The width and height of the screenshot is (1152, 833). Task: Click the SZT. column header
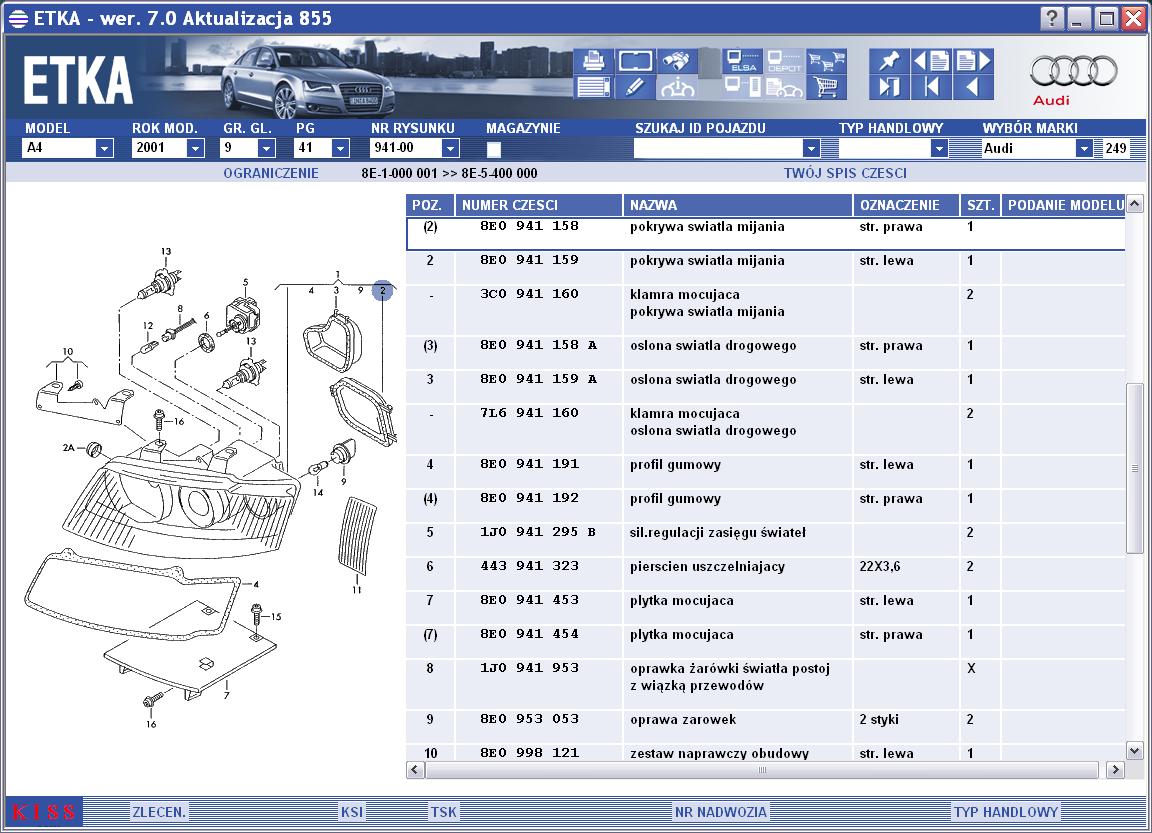(980, 205)
